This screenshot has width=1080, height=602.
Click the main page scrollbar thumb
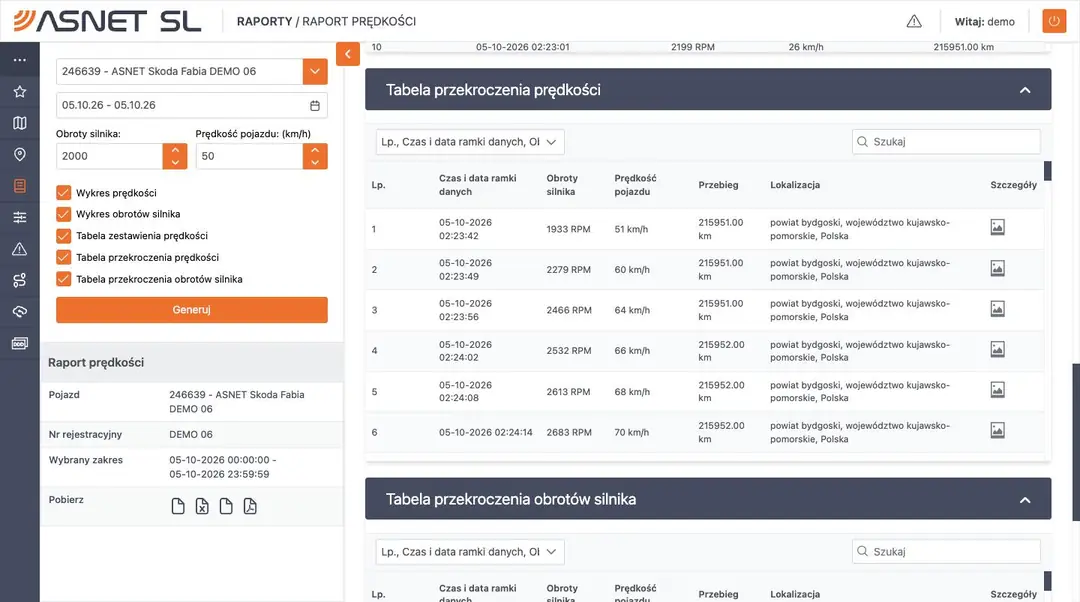click(x=1076, y=441)
